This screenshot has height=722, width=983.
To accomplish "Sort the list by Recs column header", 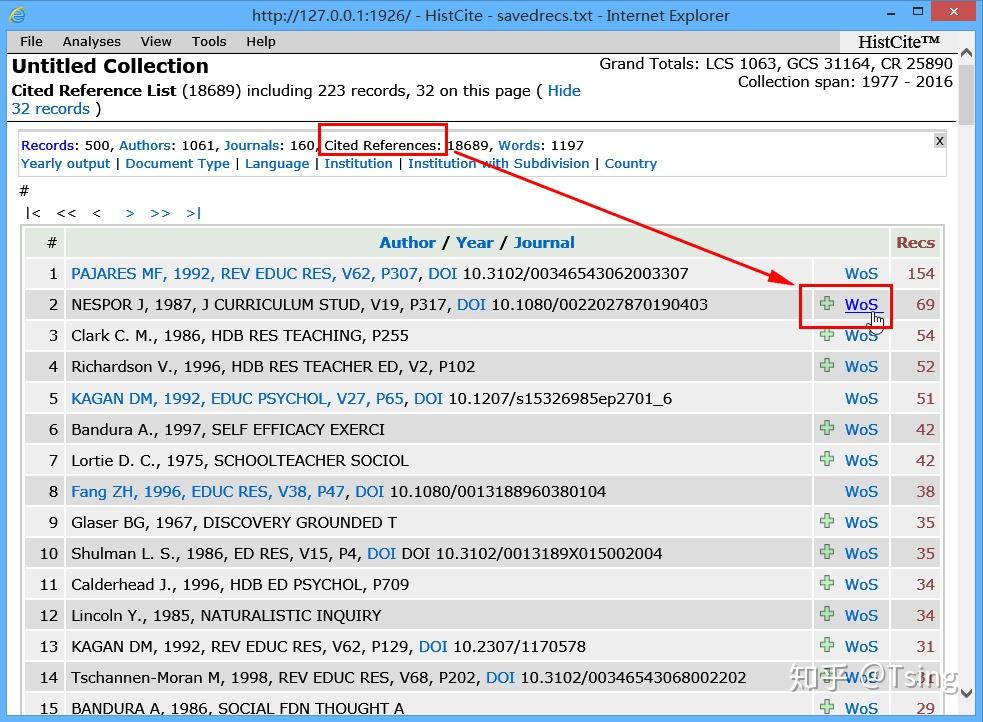I will 915,243.
